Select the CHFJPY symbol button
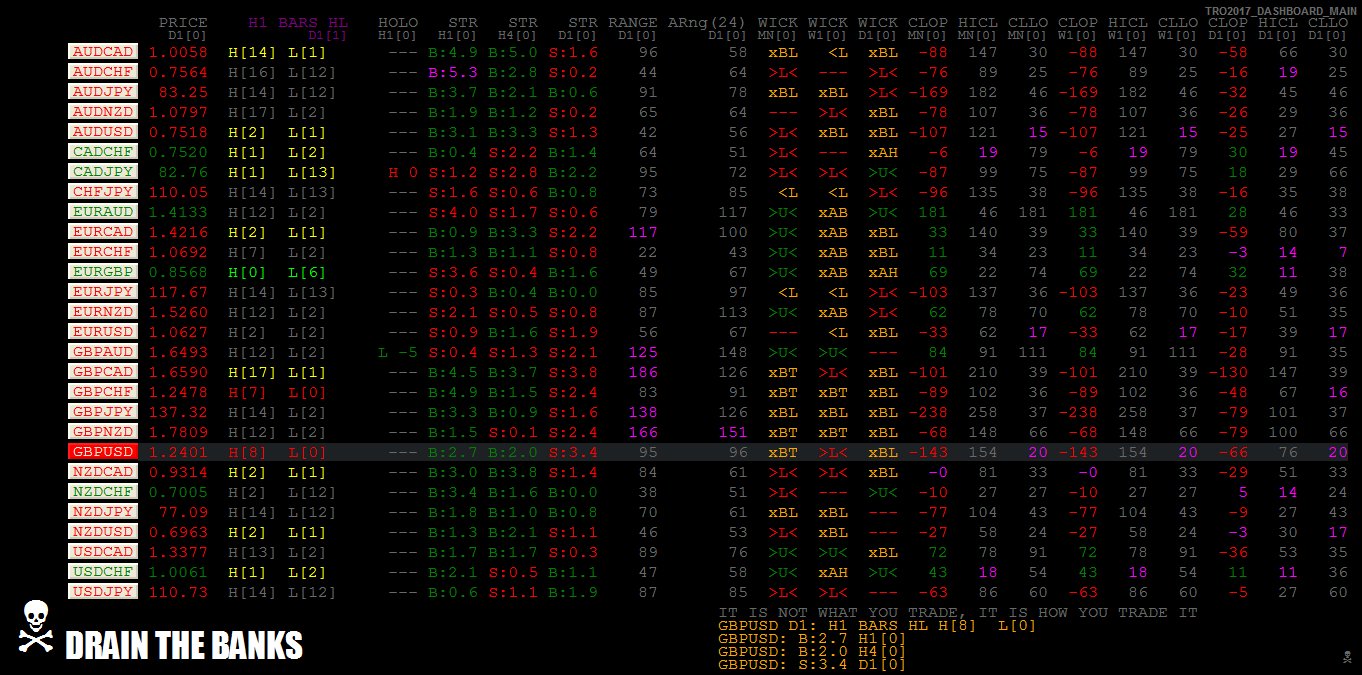This screenshot has height=675, width=1362. tap(103, 191)
